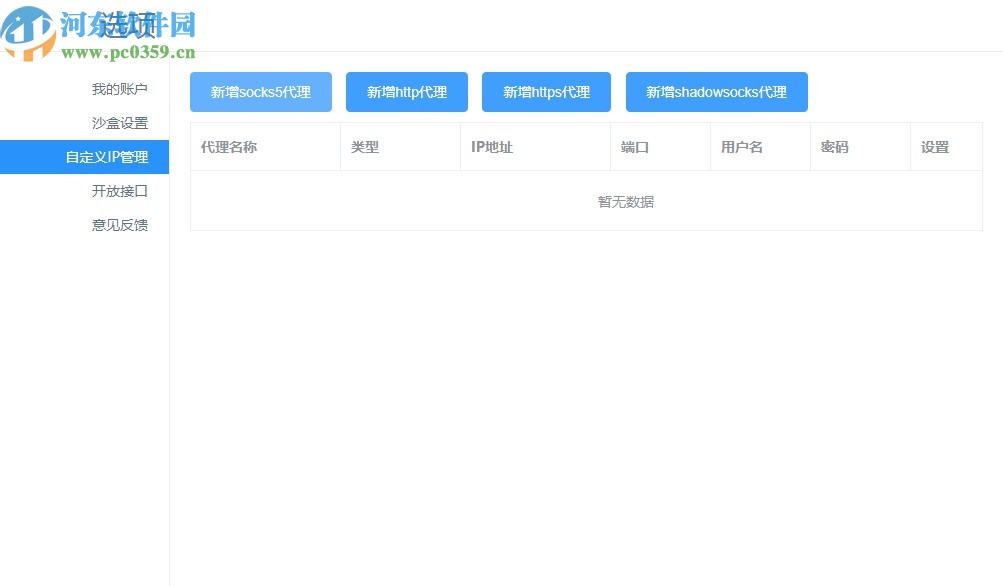Screen dimensions: 1003x586
Task: Click the 新增https代理 button
Action: coord(545,91)
